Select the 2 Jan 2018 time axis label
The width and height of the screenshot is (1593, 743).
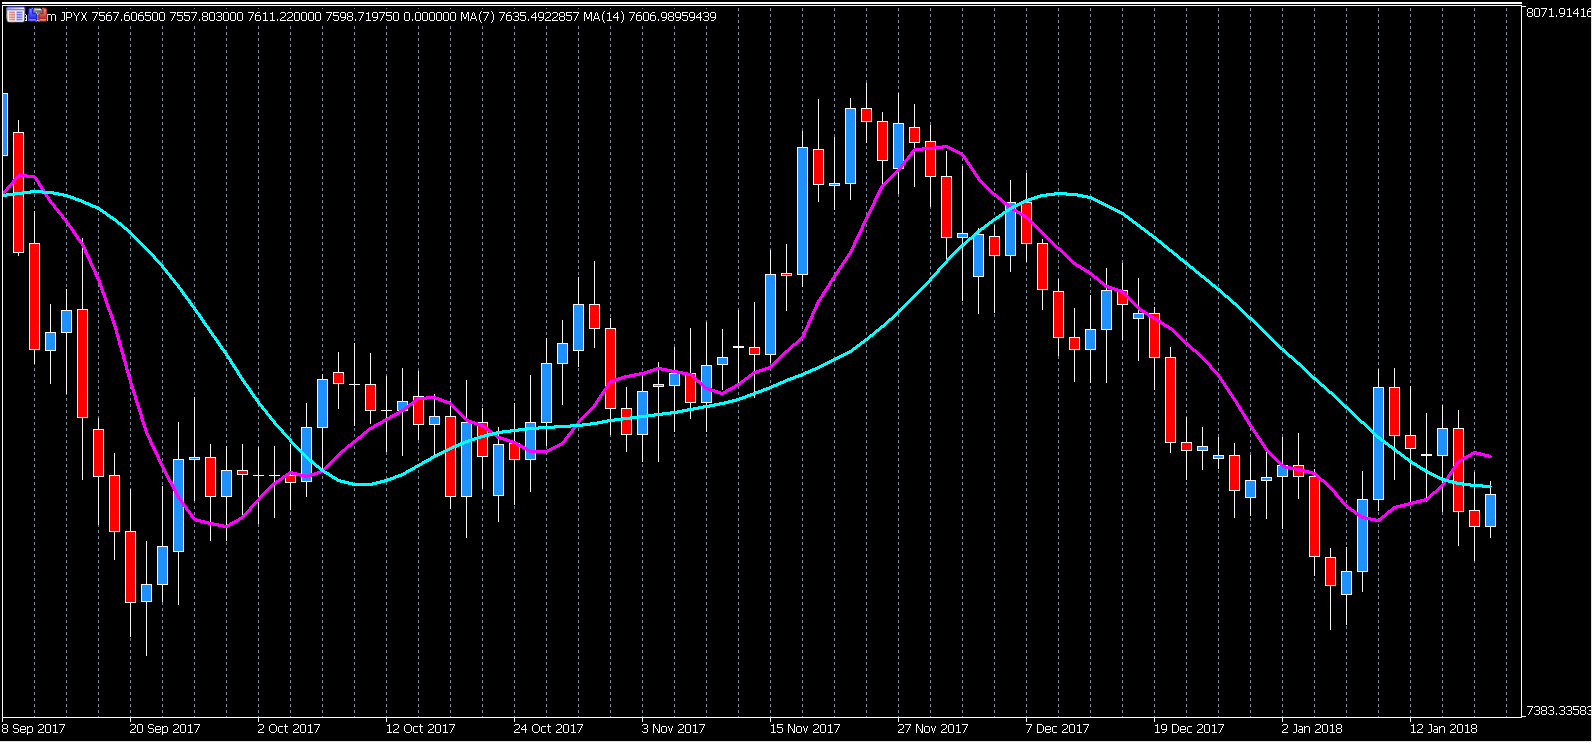(1312, 729)
